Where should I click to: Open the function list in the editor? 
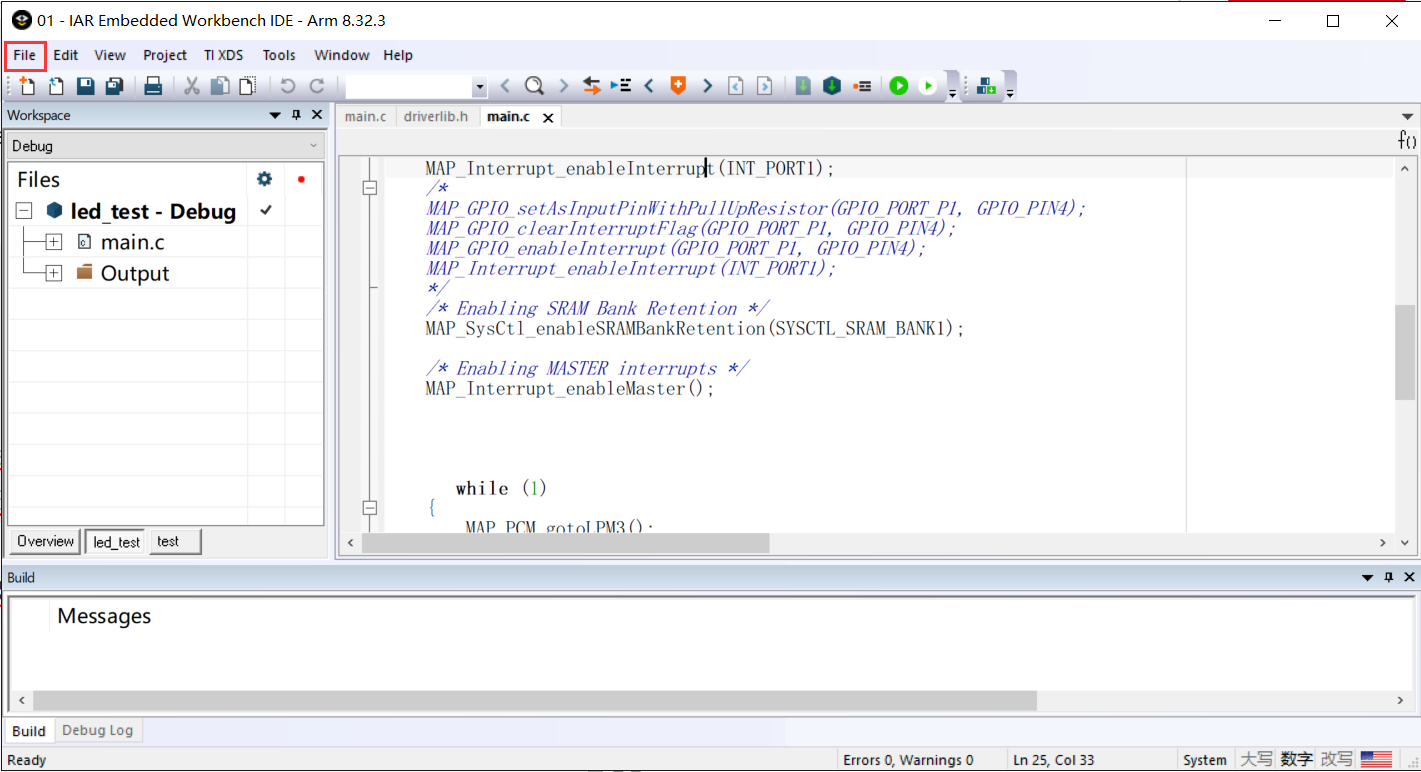1407,141
